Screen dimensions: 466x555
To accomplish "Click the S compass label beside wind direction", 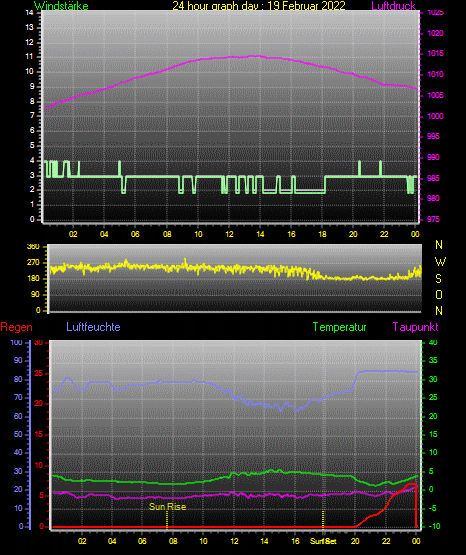I will coord(438,279).
